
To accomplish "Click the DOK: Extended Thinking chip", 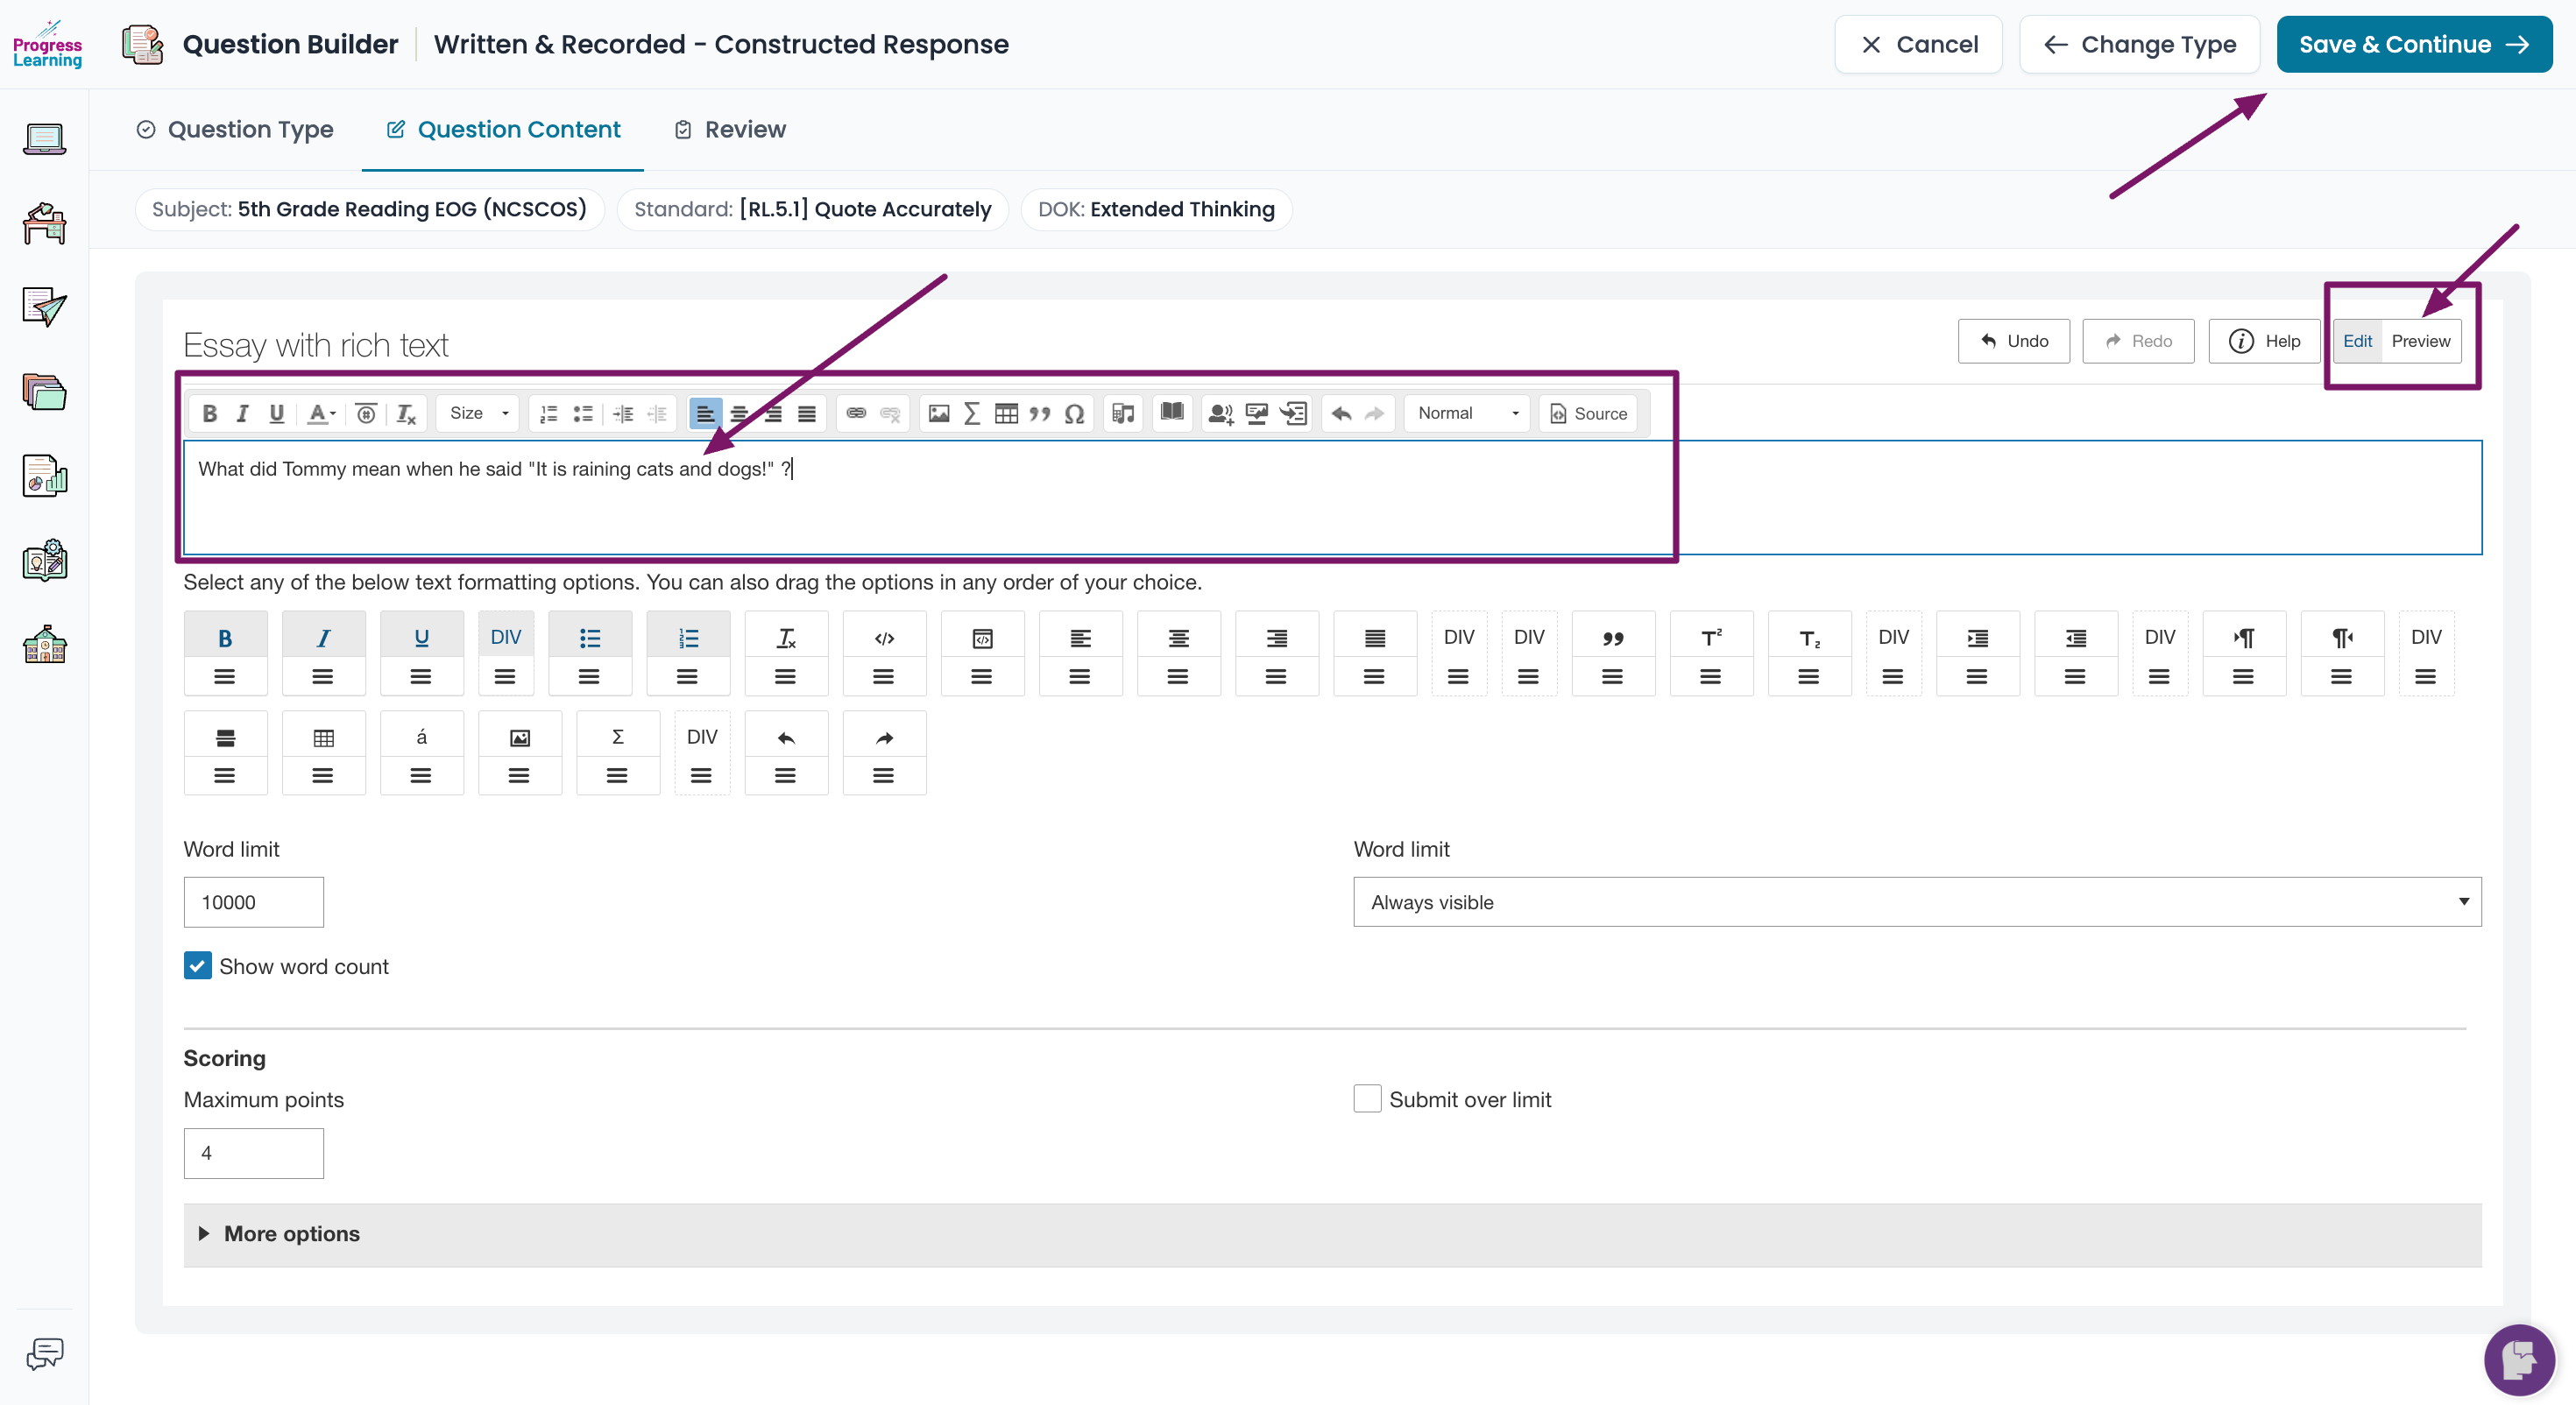I will coord(1156,209).
